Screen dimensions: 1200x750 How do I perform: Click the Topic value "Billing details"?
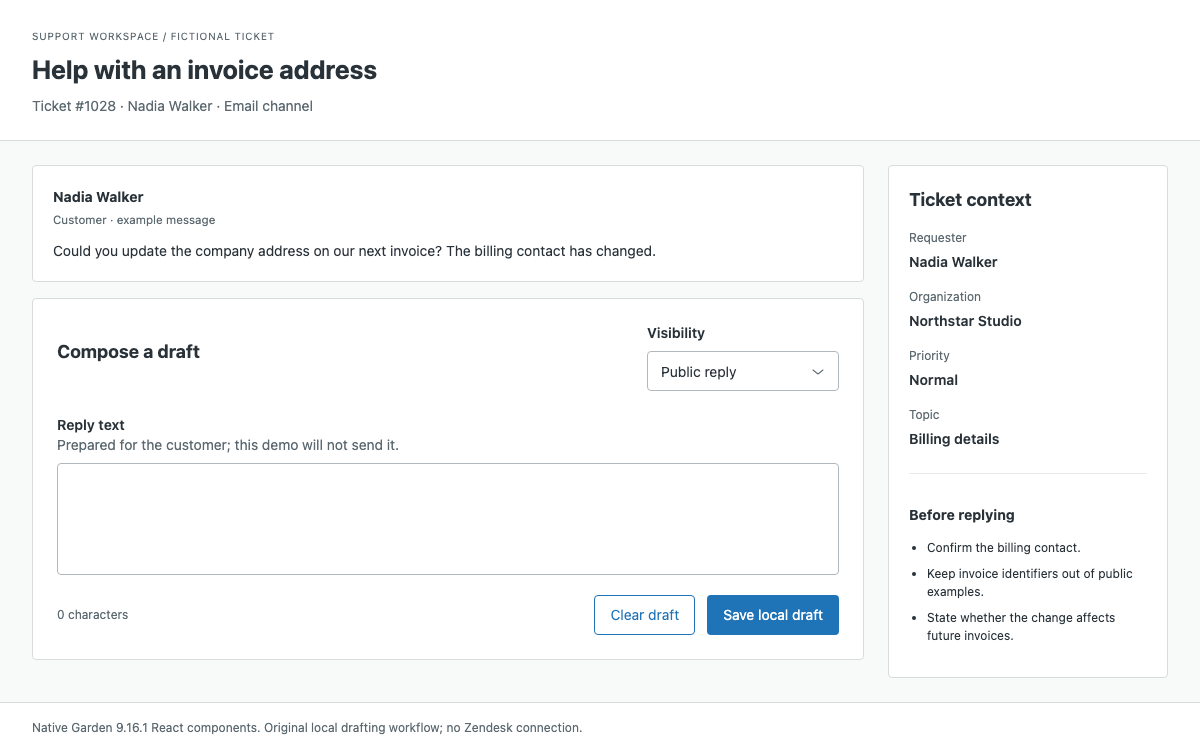tap(954, 439)
